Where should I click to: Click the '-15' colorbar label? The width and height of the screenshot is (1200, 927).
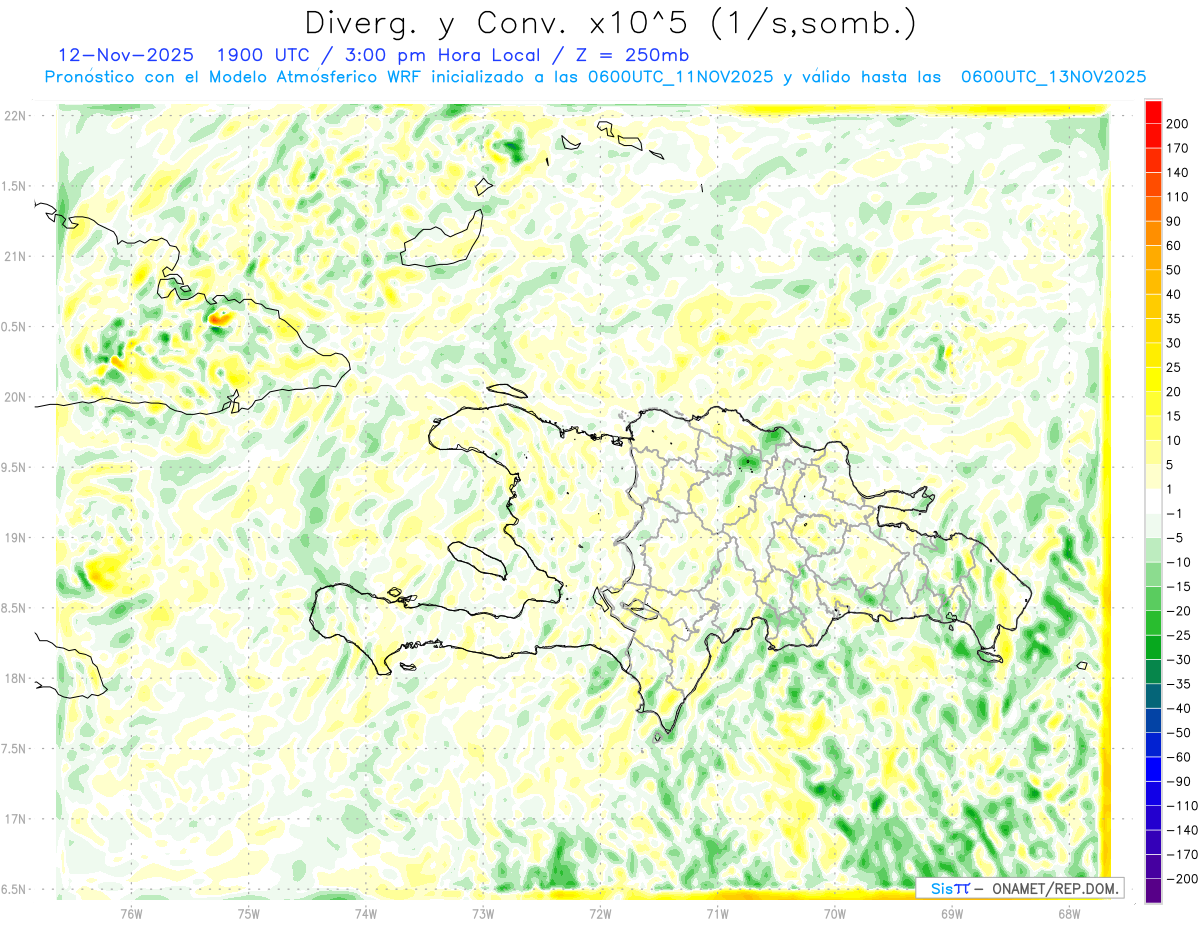(1178, 587)
